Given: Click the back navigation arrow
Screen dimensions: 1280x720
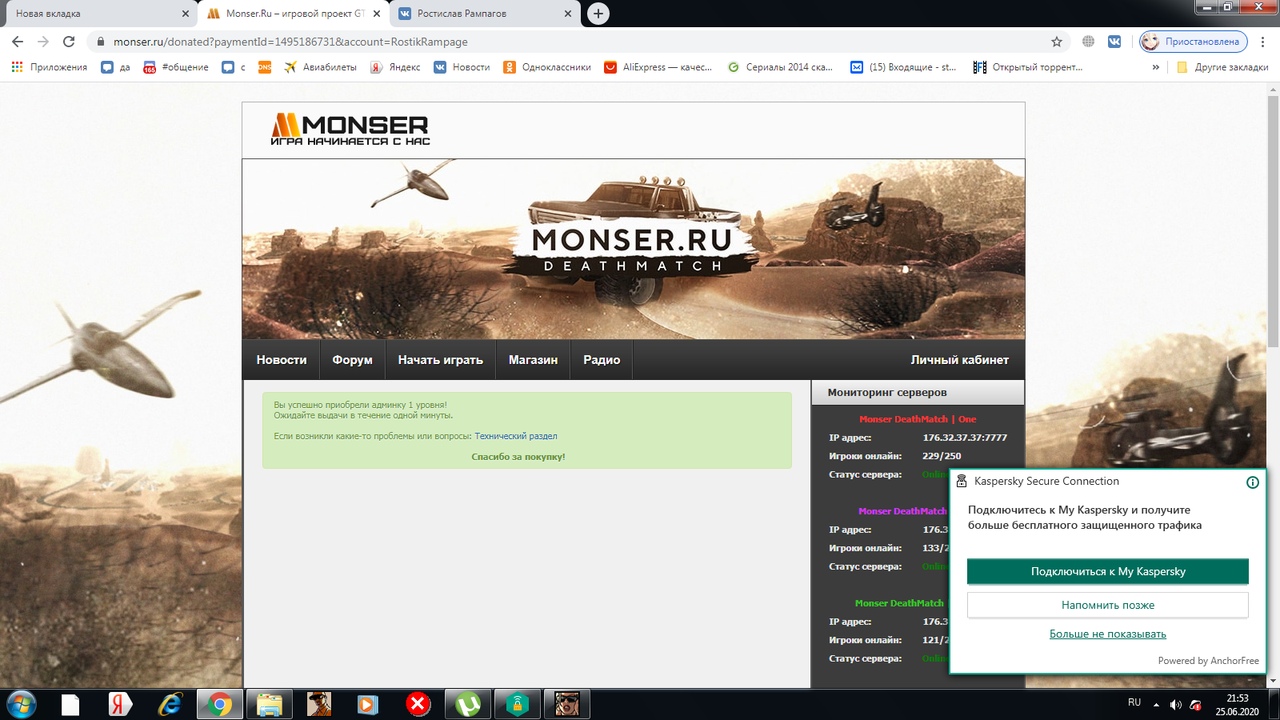Looking at the screenshot, I should [17, 42].
